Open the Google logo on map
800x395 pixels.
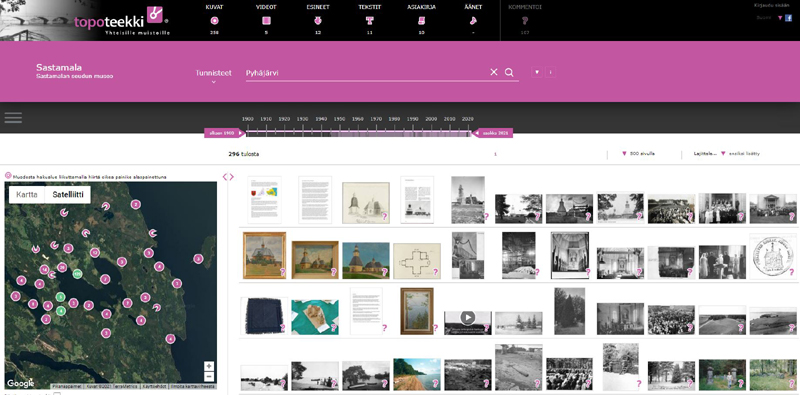click(x=20, y=383)
